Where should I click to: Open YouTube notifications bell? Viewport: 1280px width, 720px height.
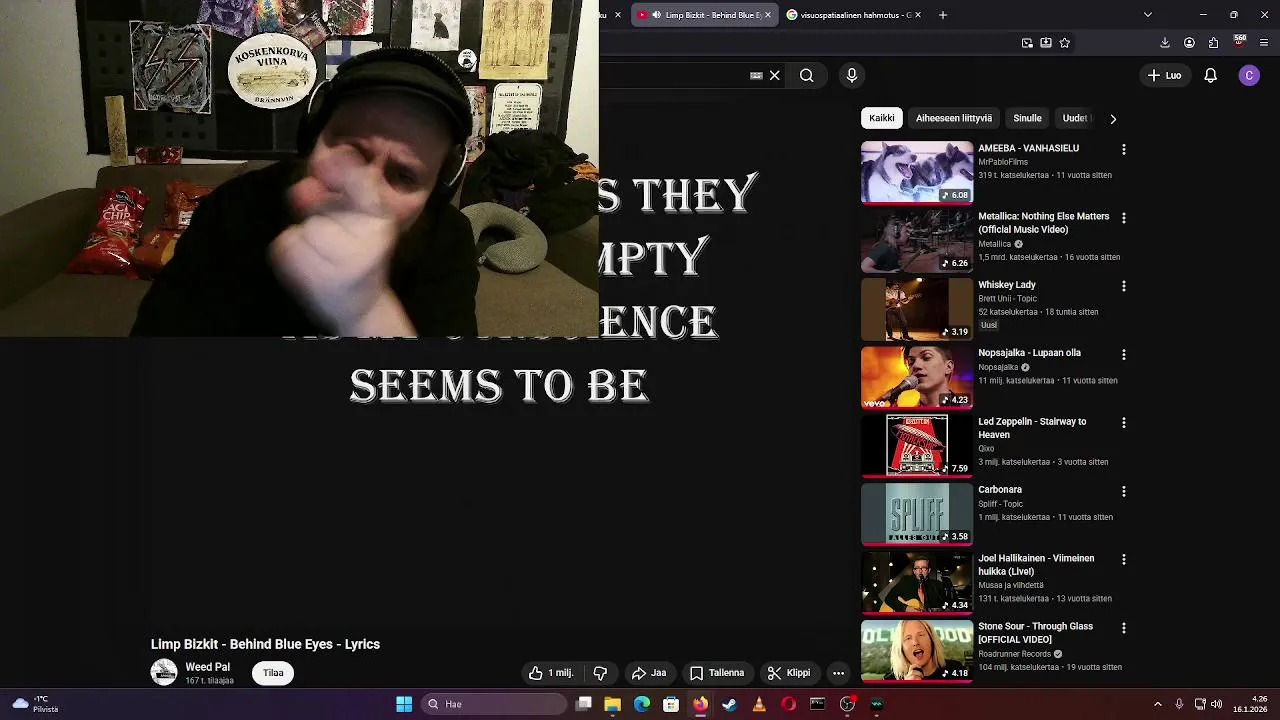1210,75
